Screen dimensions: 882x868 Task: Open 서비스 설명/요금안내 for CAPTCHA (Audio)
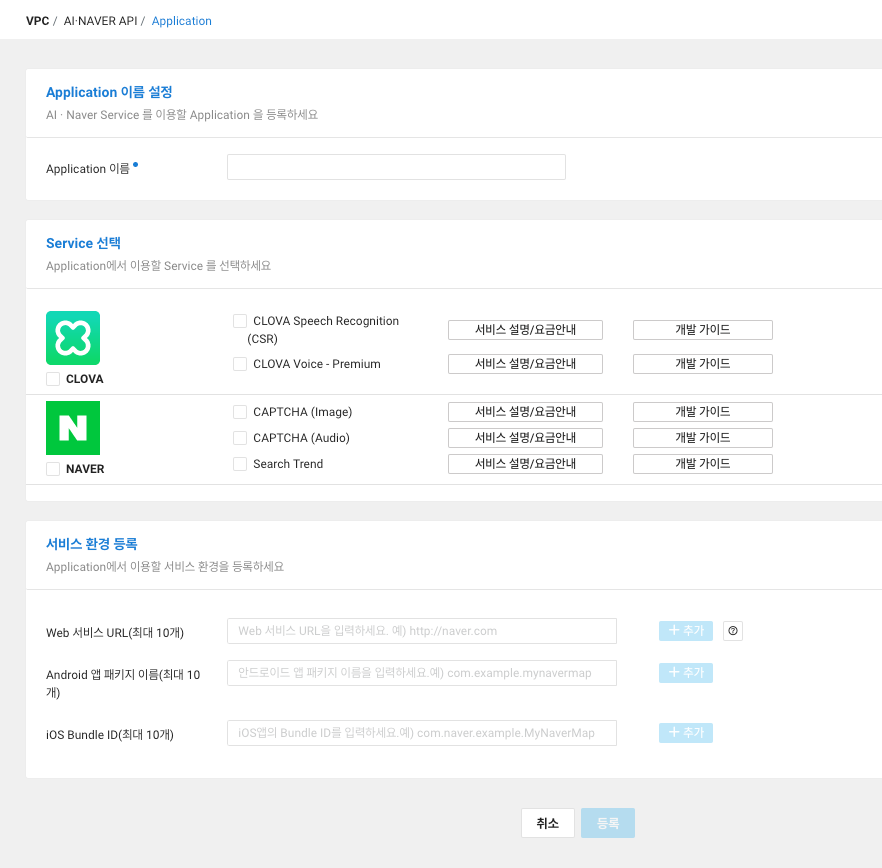pyautogui.click(x=525, y=438)
